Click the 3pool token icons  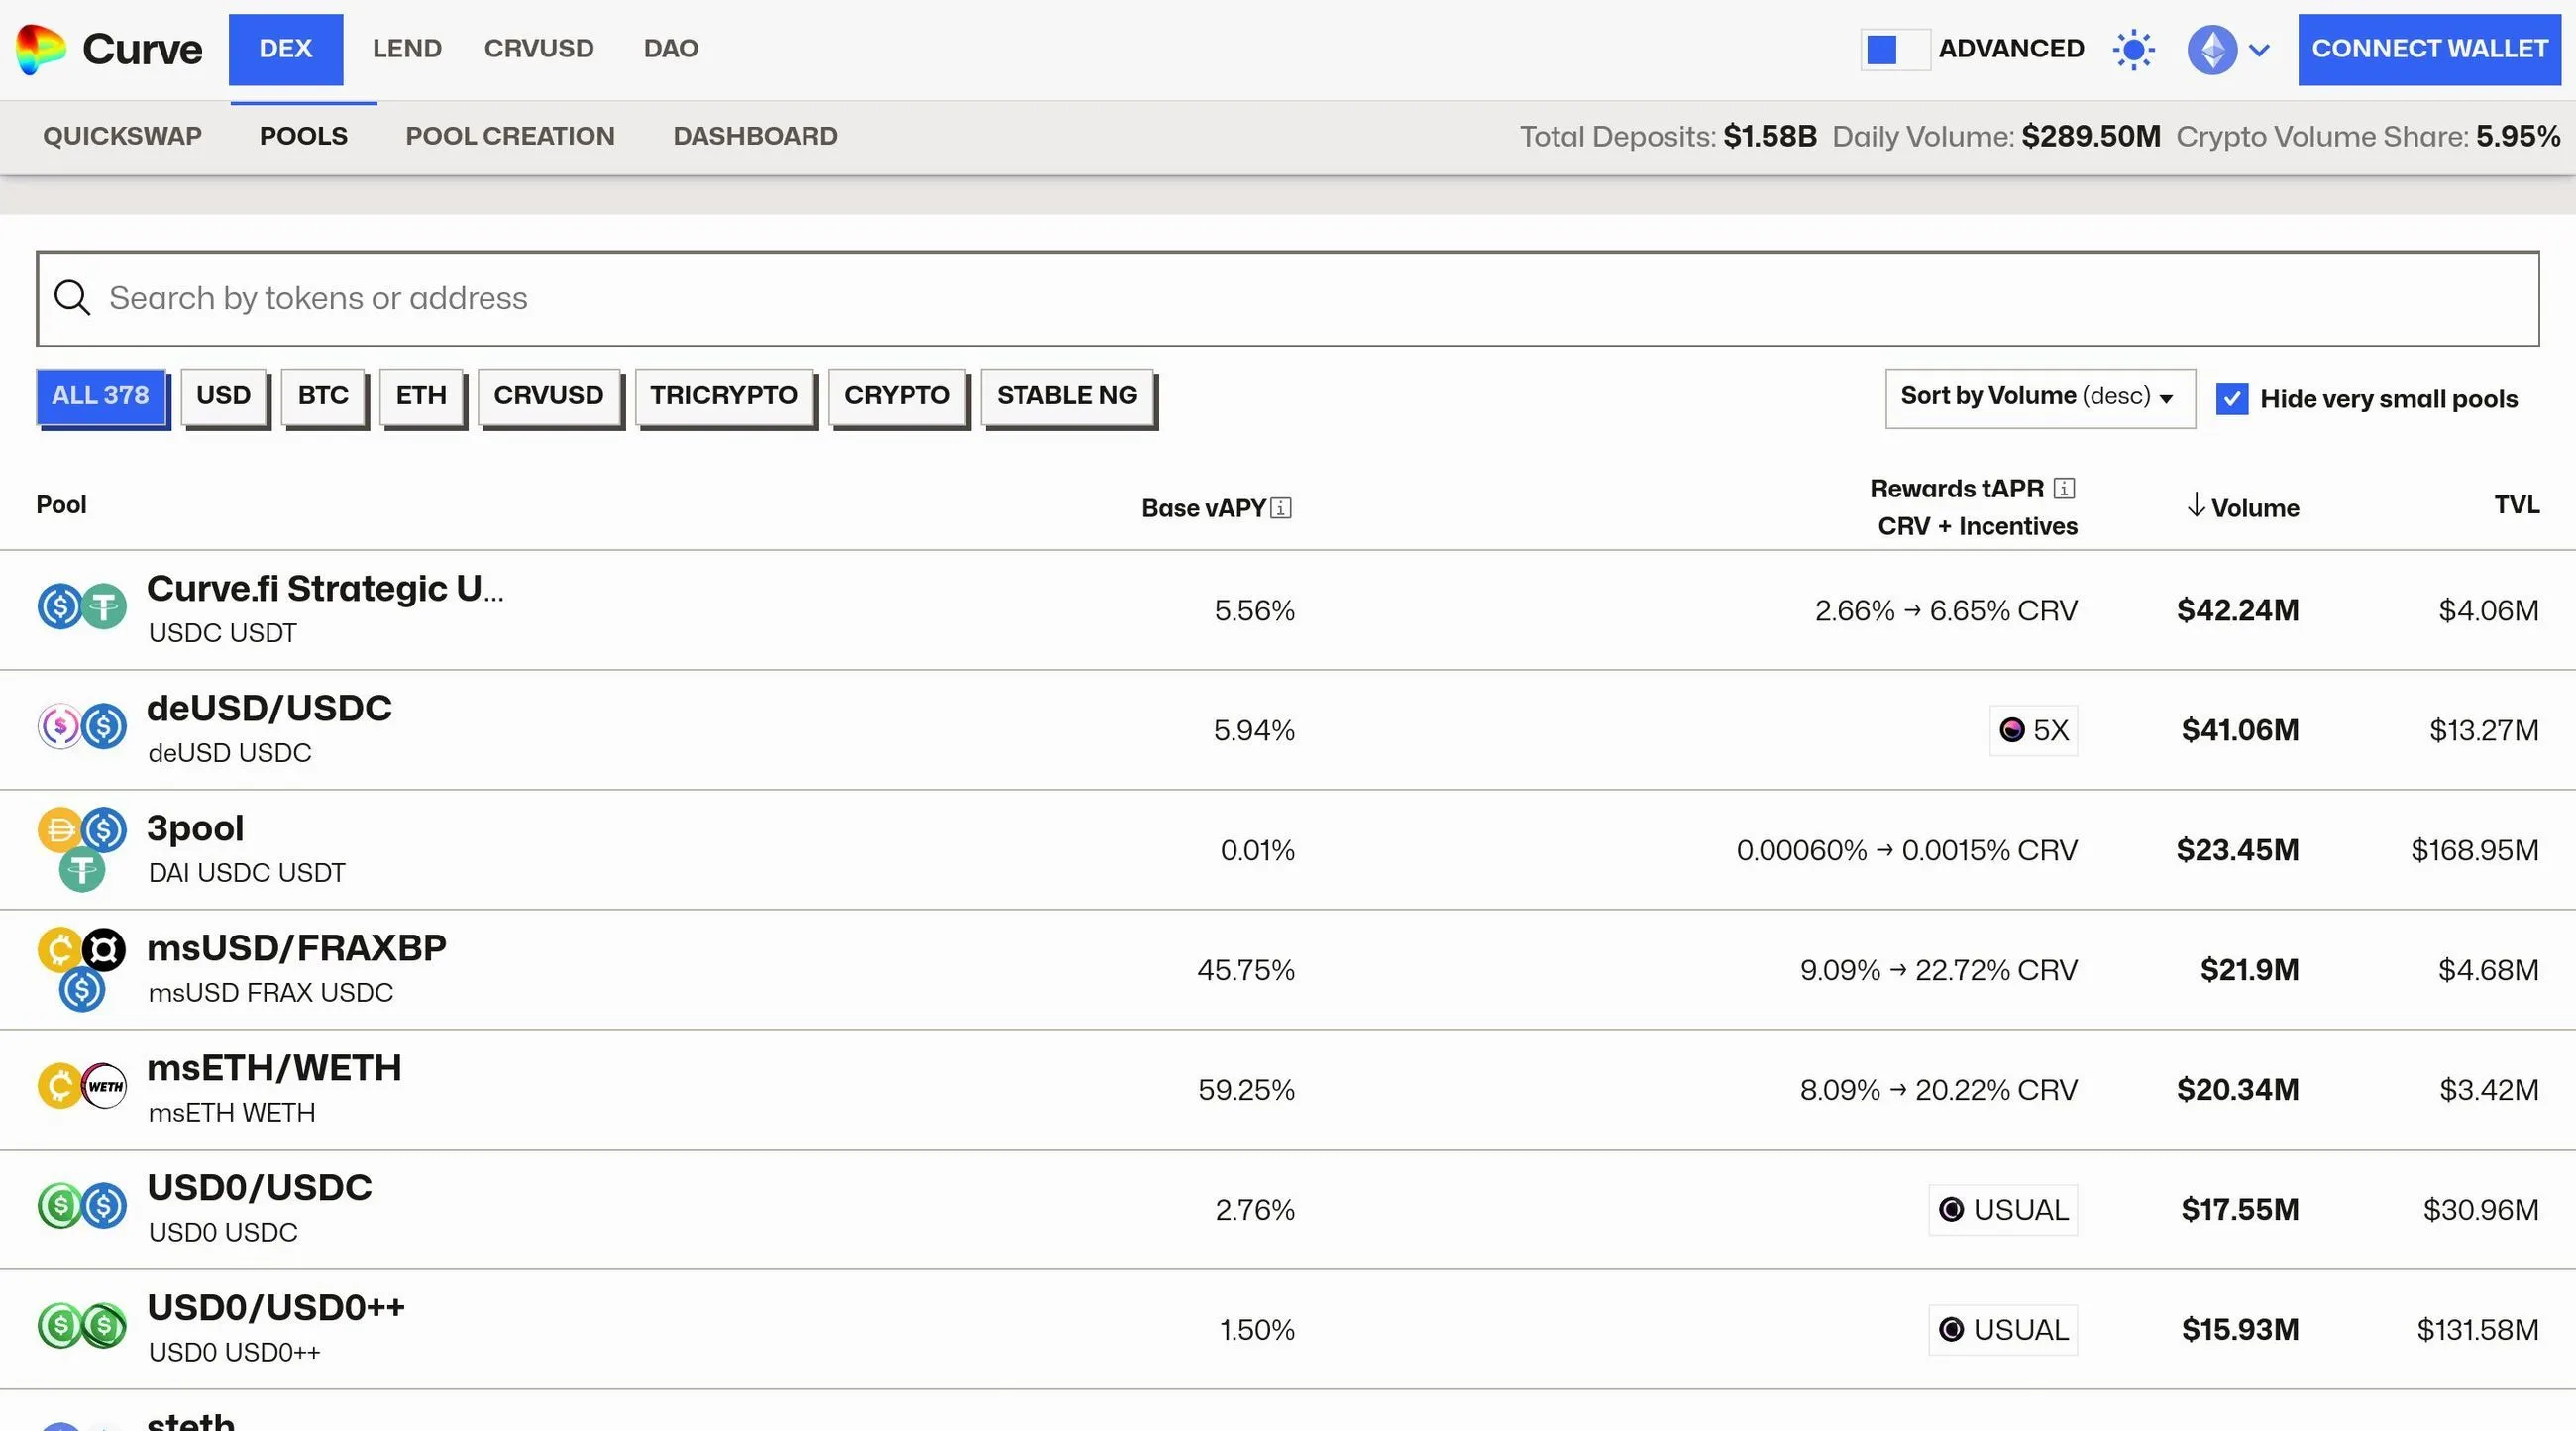point(82,850)
